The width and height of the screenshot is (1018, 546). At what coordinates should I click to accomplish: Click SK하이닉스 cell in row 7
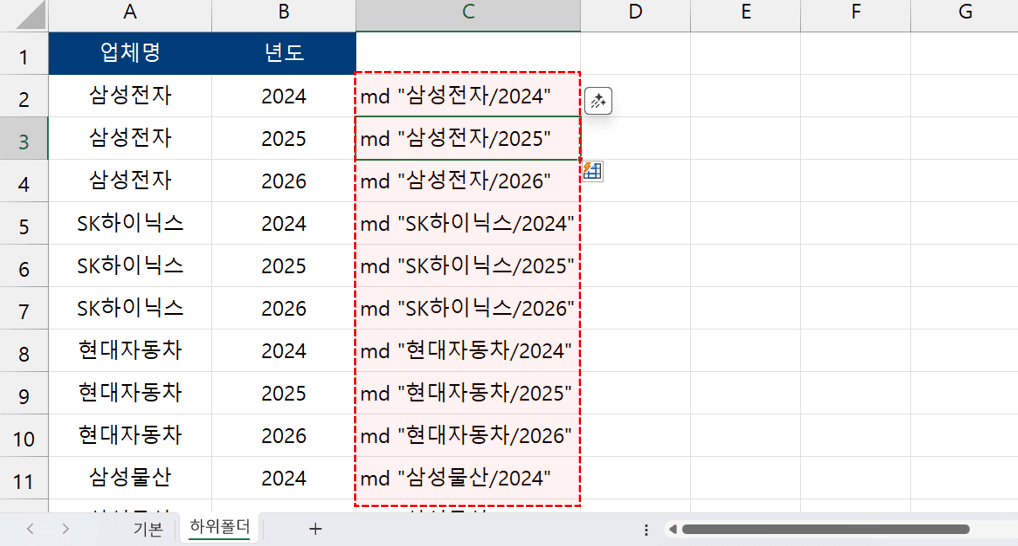(x=130, y=308)
